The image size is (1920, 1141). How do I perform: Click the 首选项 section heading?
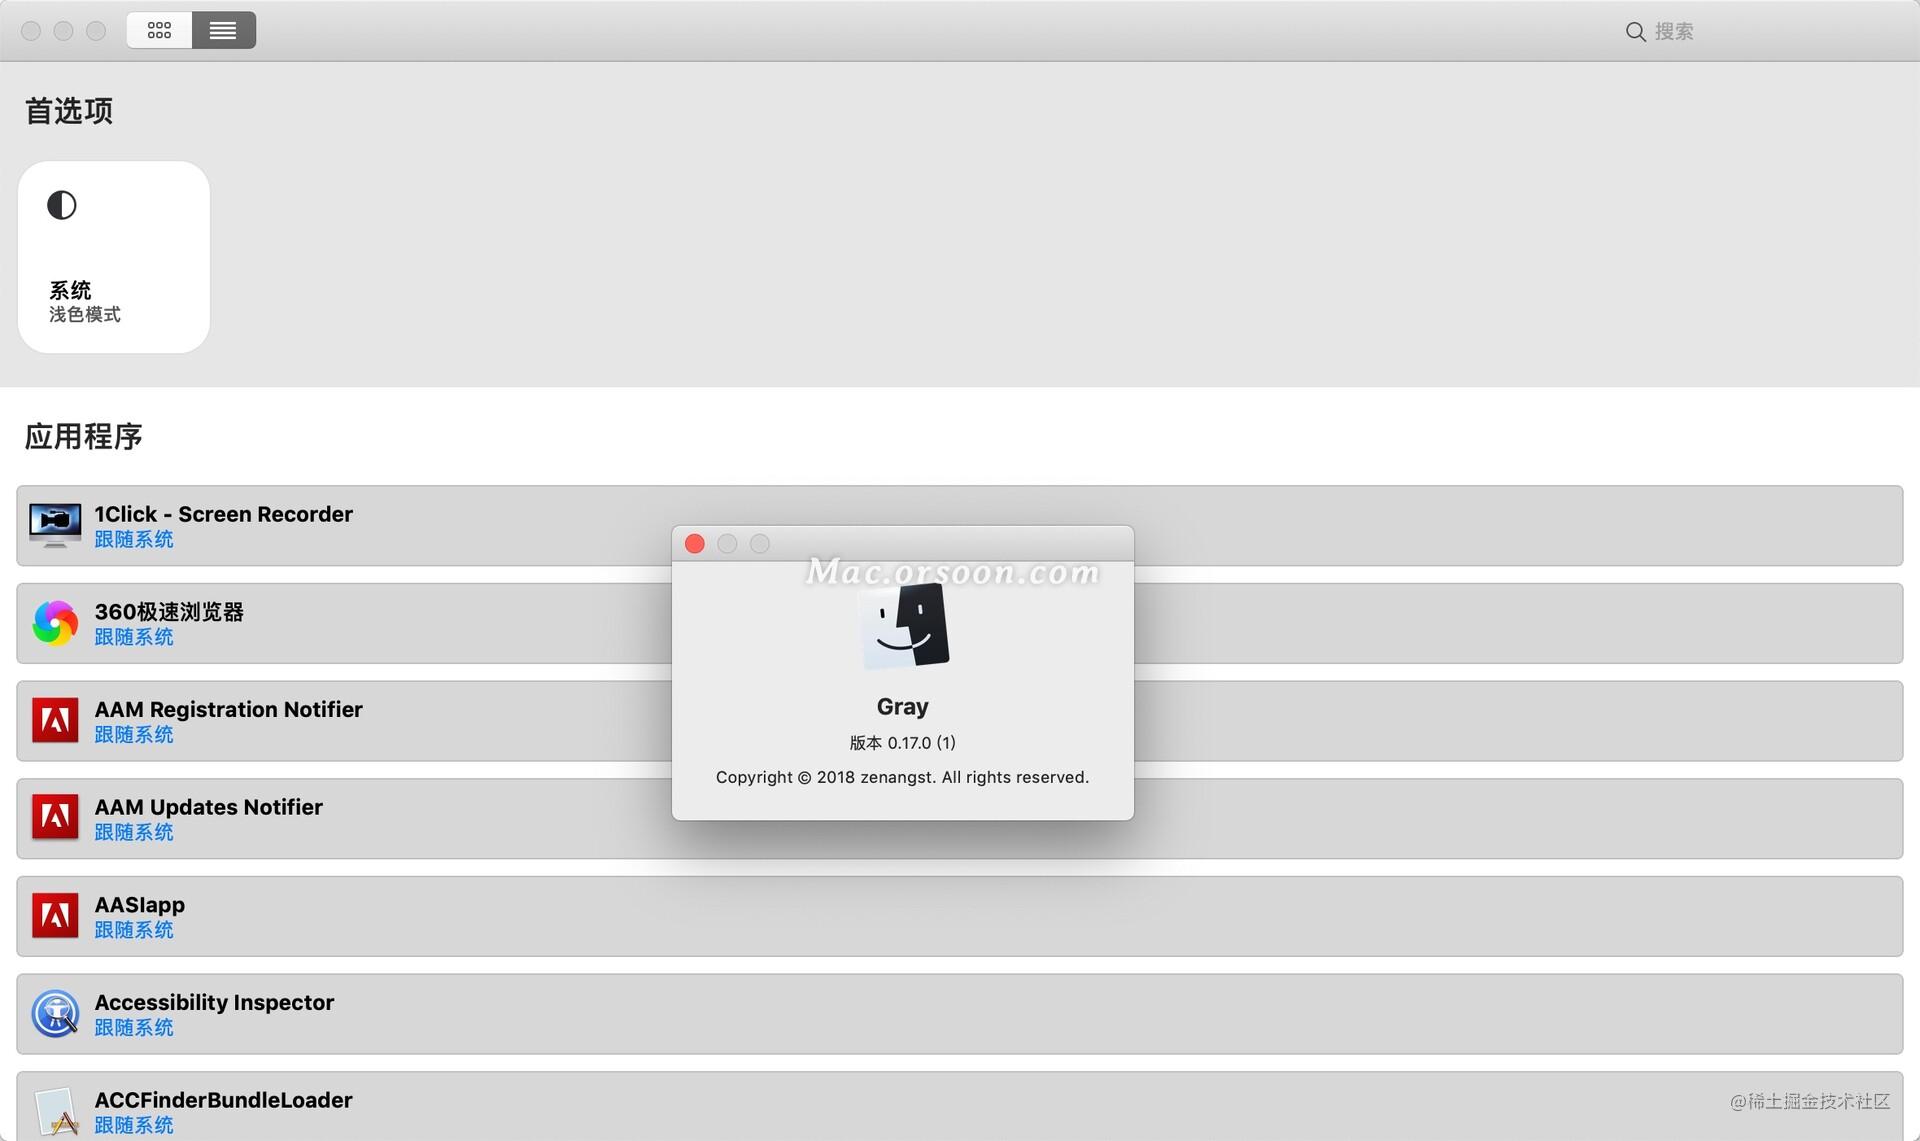coord(69,111)
